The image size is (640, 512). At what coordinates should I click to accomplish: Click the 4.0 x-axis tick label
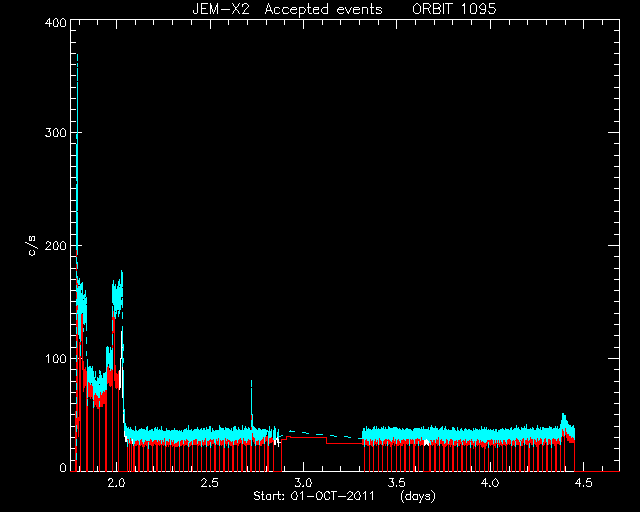click(x=490, y=483)
